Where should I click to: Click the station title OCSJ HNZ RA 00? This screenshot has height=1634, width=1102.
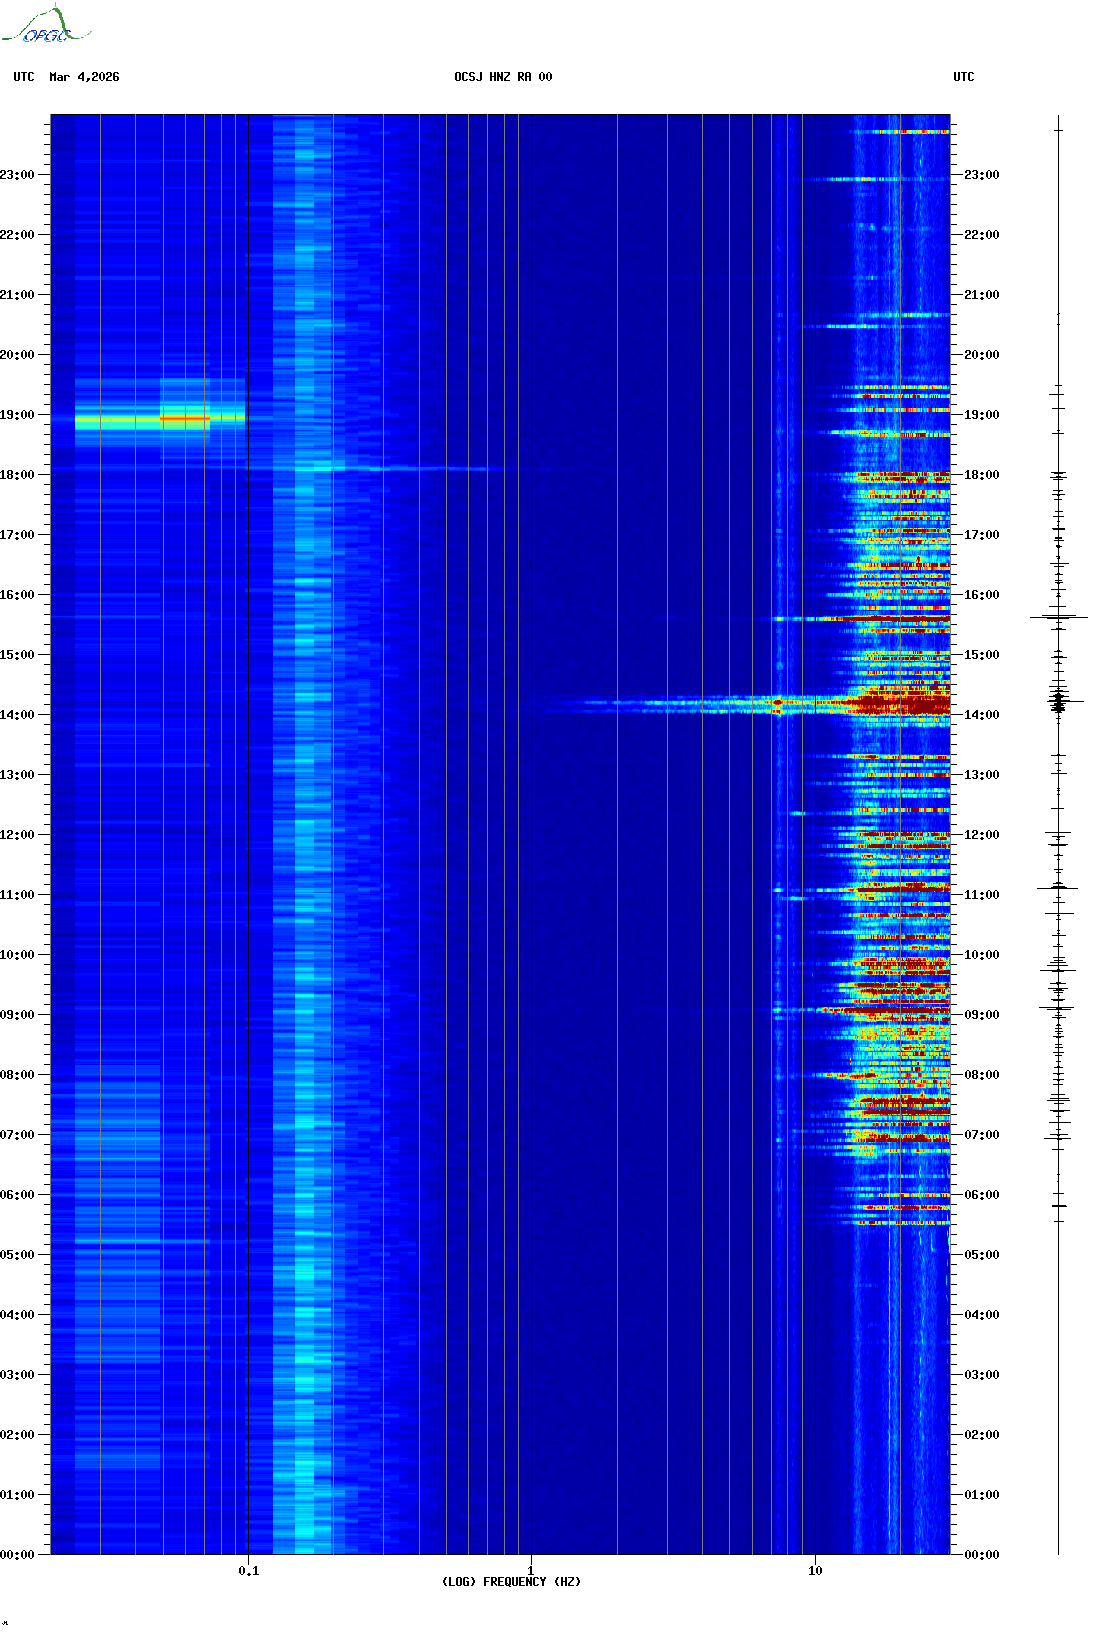pos(503,77)
